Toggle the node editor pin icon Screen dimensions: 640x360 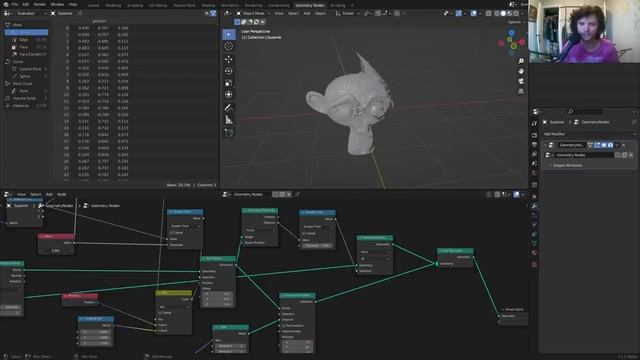point(297,194)
